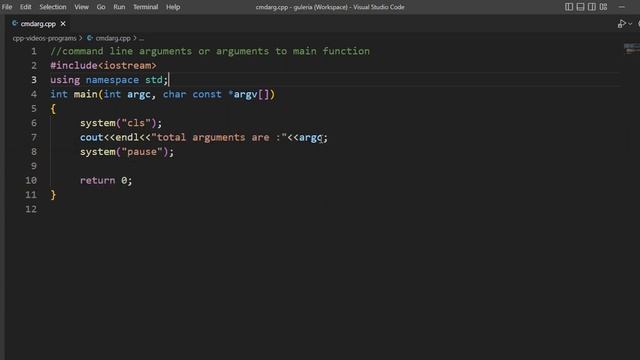Click the Debug/Run C++ file icon
The height and width of the screenshot is (360, 640).
[x=621, y=24]
